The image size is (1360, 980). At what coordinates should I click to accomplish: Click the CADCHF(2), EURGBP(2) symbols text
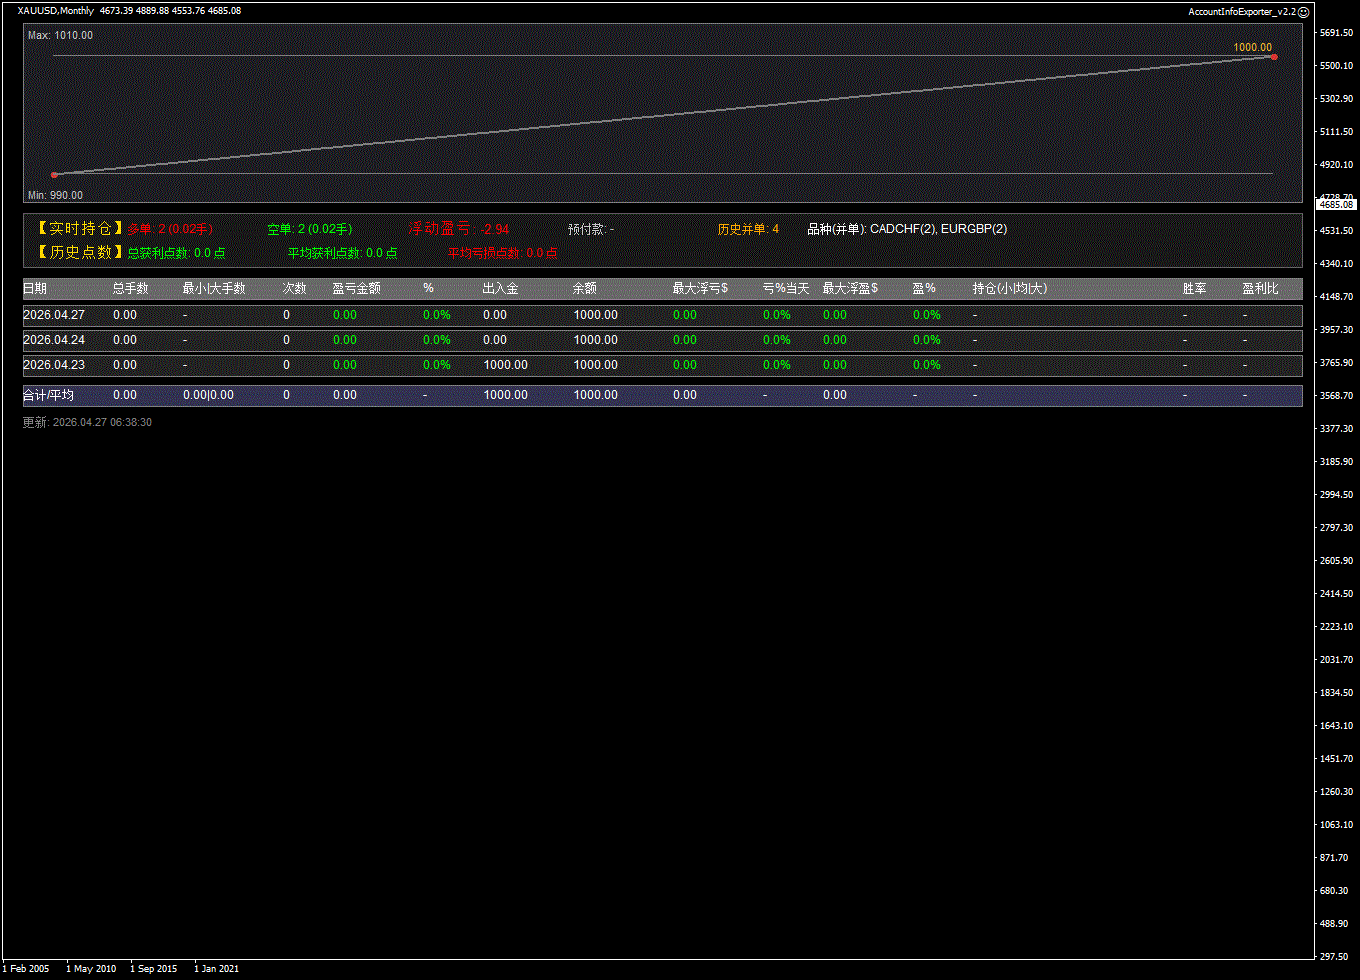point(938,229)
